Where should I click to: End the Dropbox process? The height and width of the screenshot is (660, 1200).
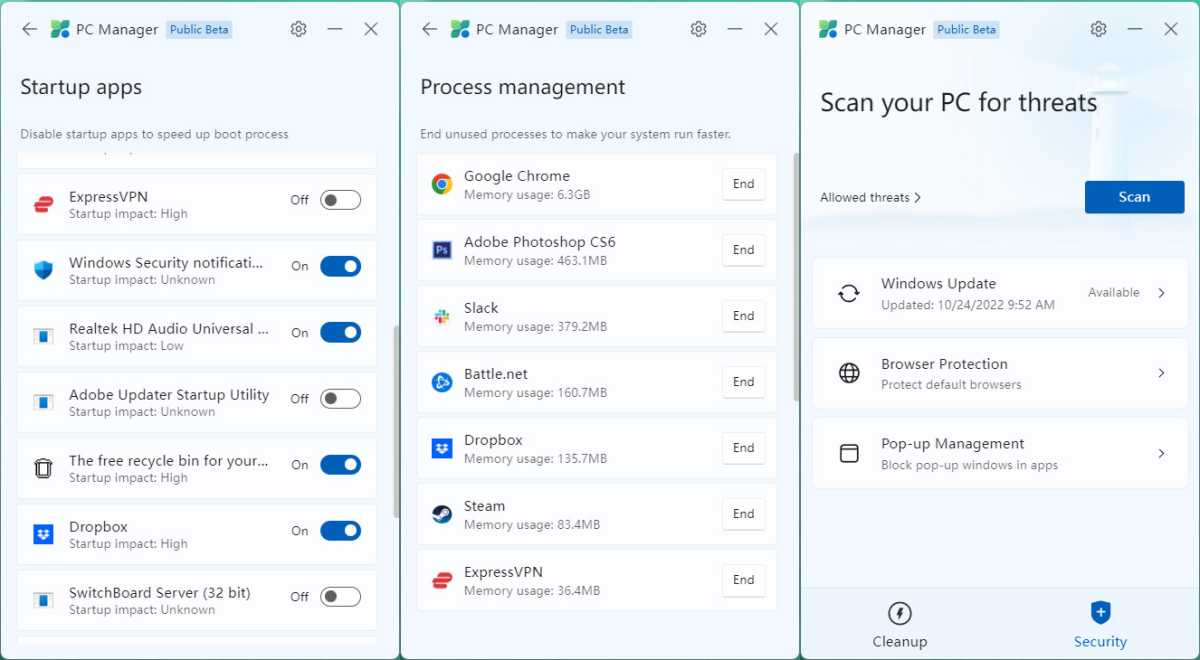coord(743,448)
